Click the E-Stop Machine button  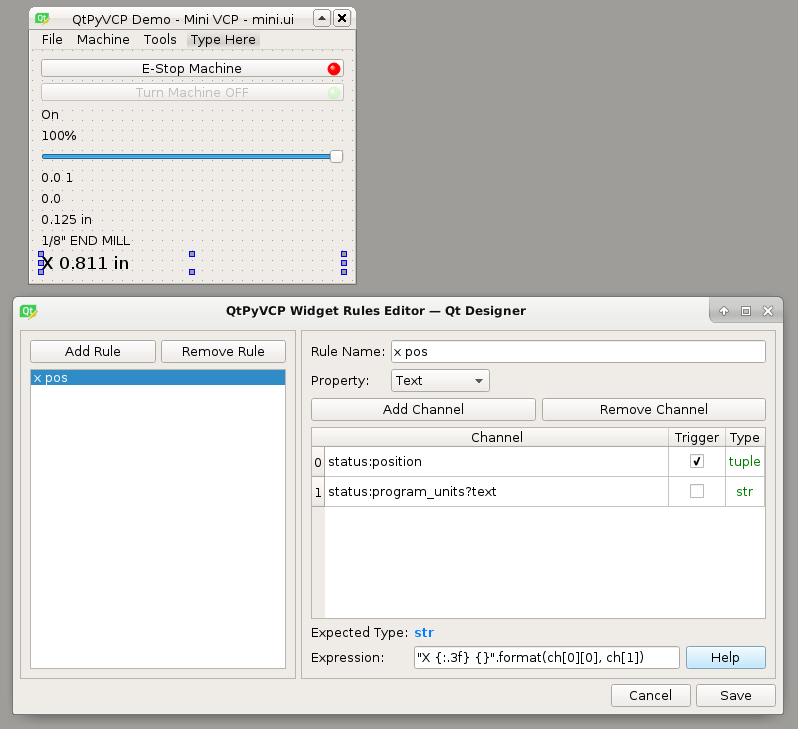(x=192, y=69)
